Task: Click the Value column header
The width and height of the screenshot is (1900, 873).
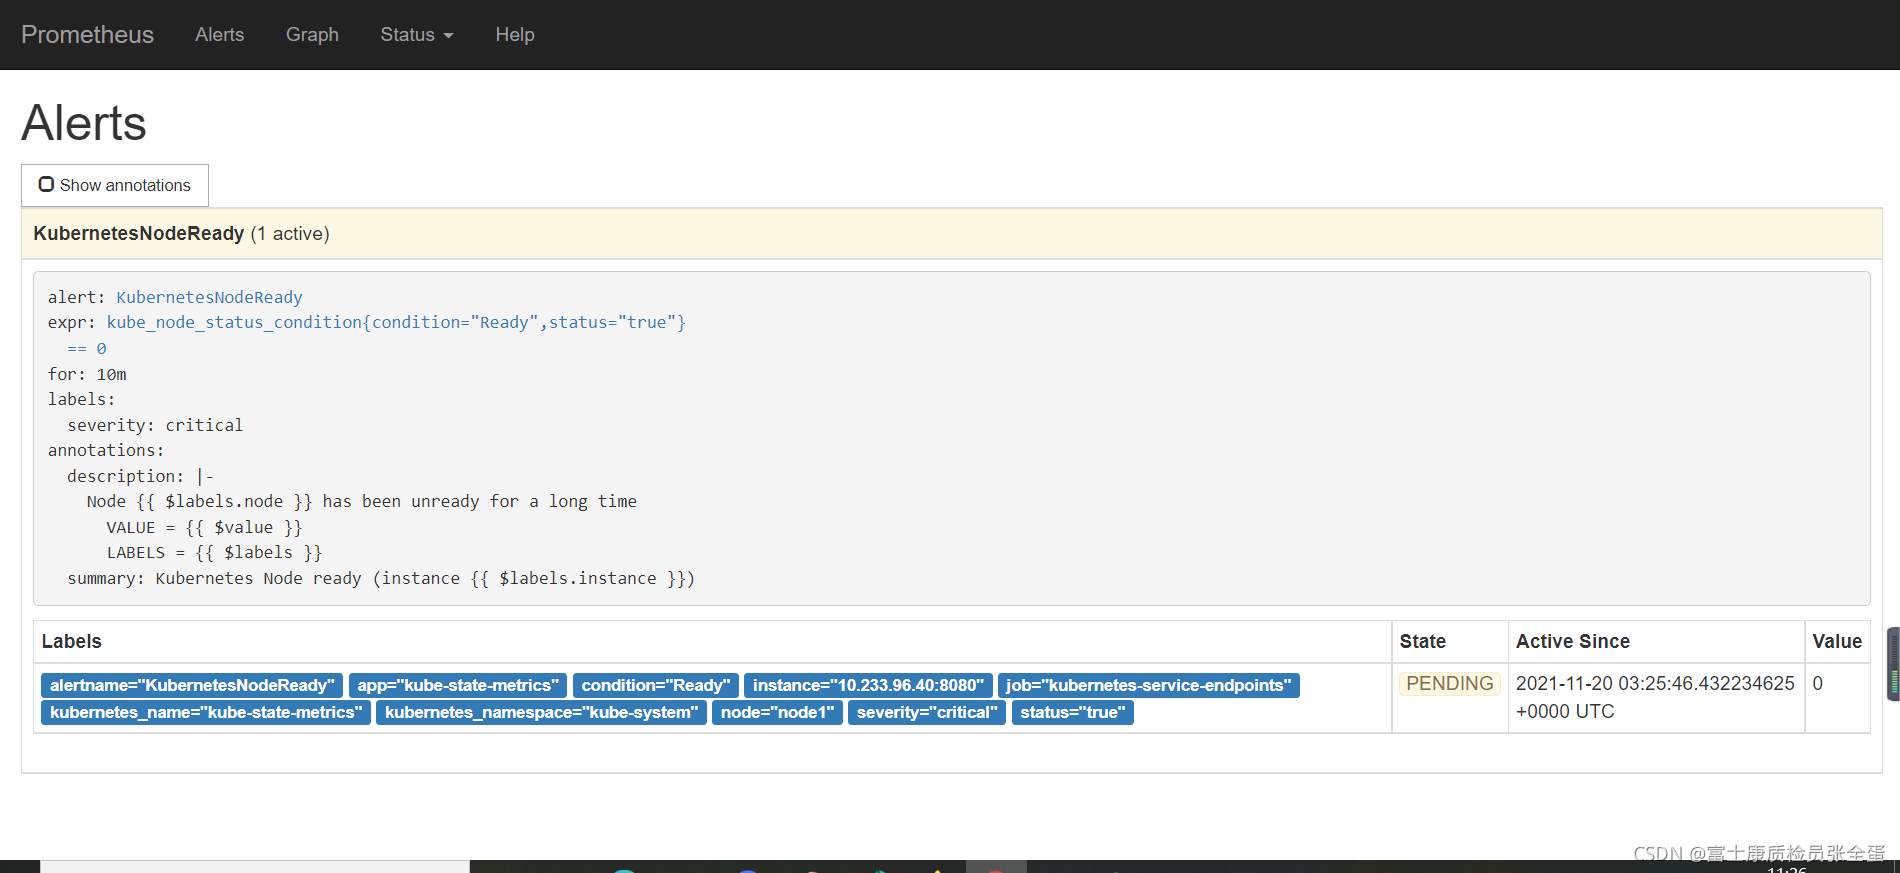Action: 1837,641
